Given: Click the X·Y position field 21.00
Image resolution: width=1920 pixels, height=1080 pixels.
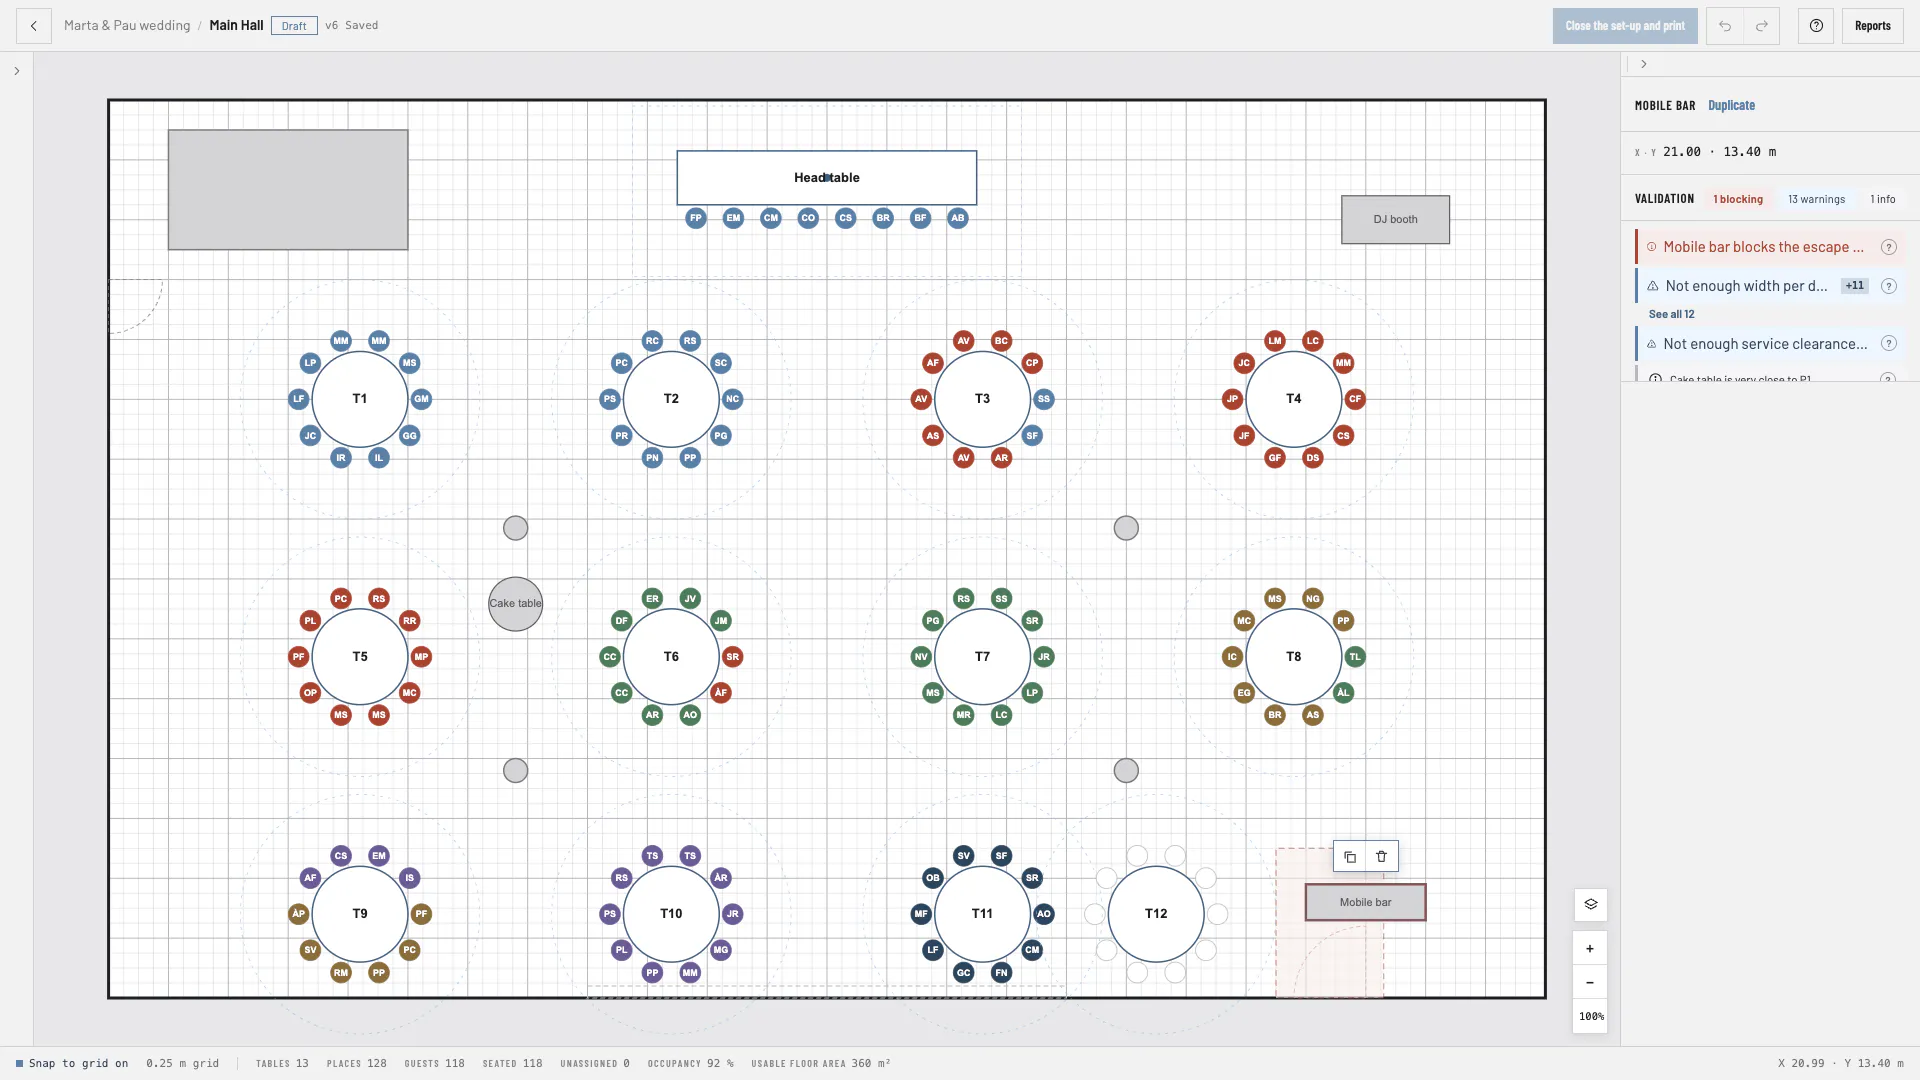Looking at the screenshot, I should pos(1681,152).
